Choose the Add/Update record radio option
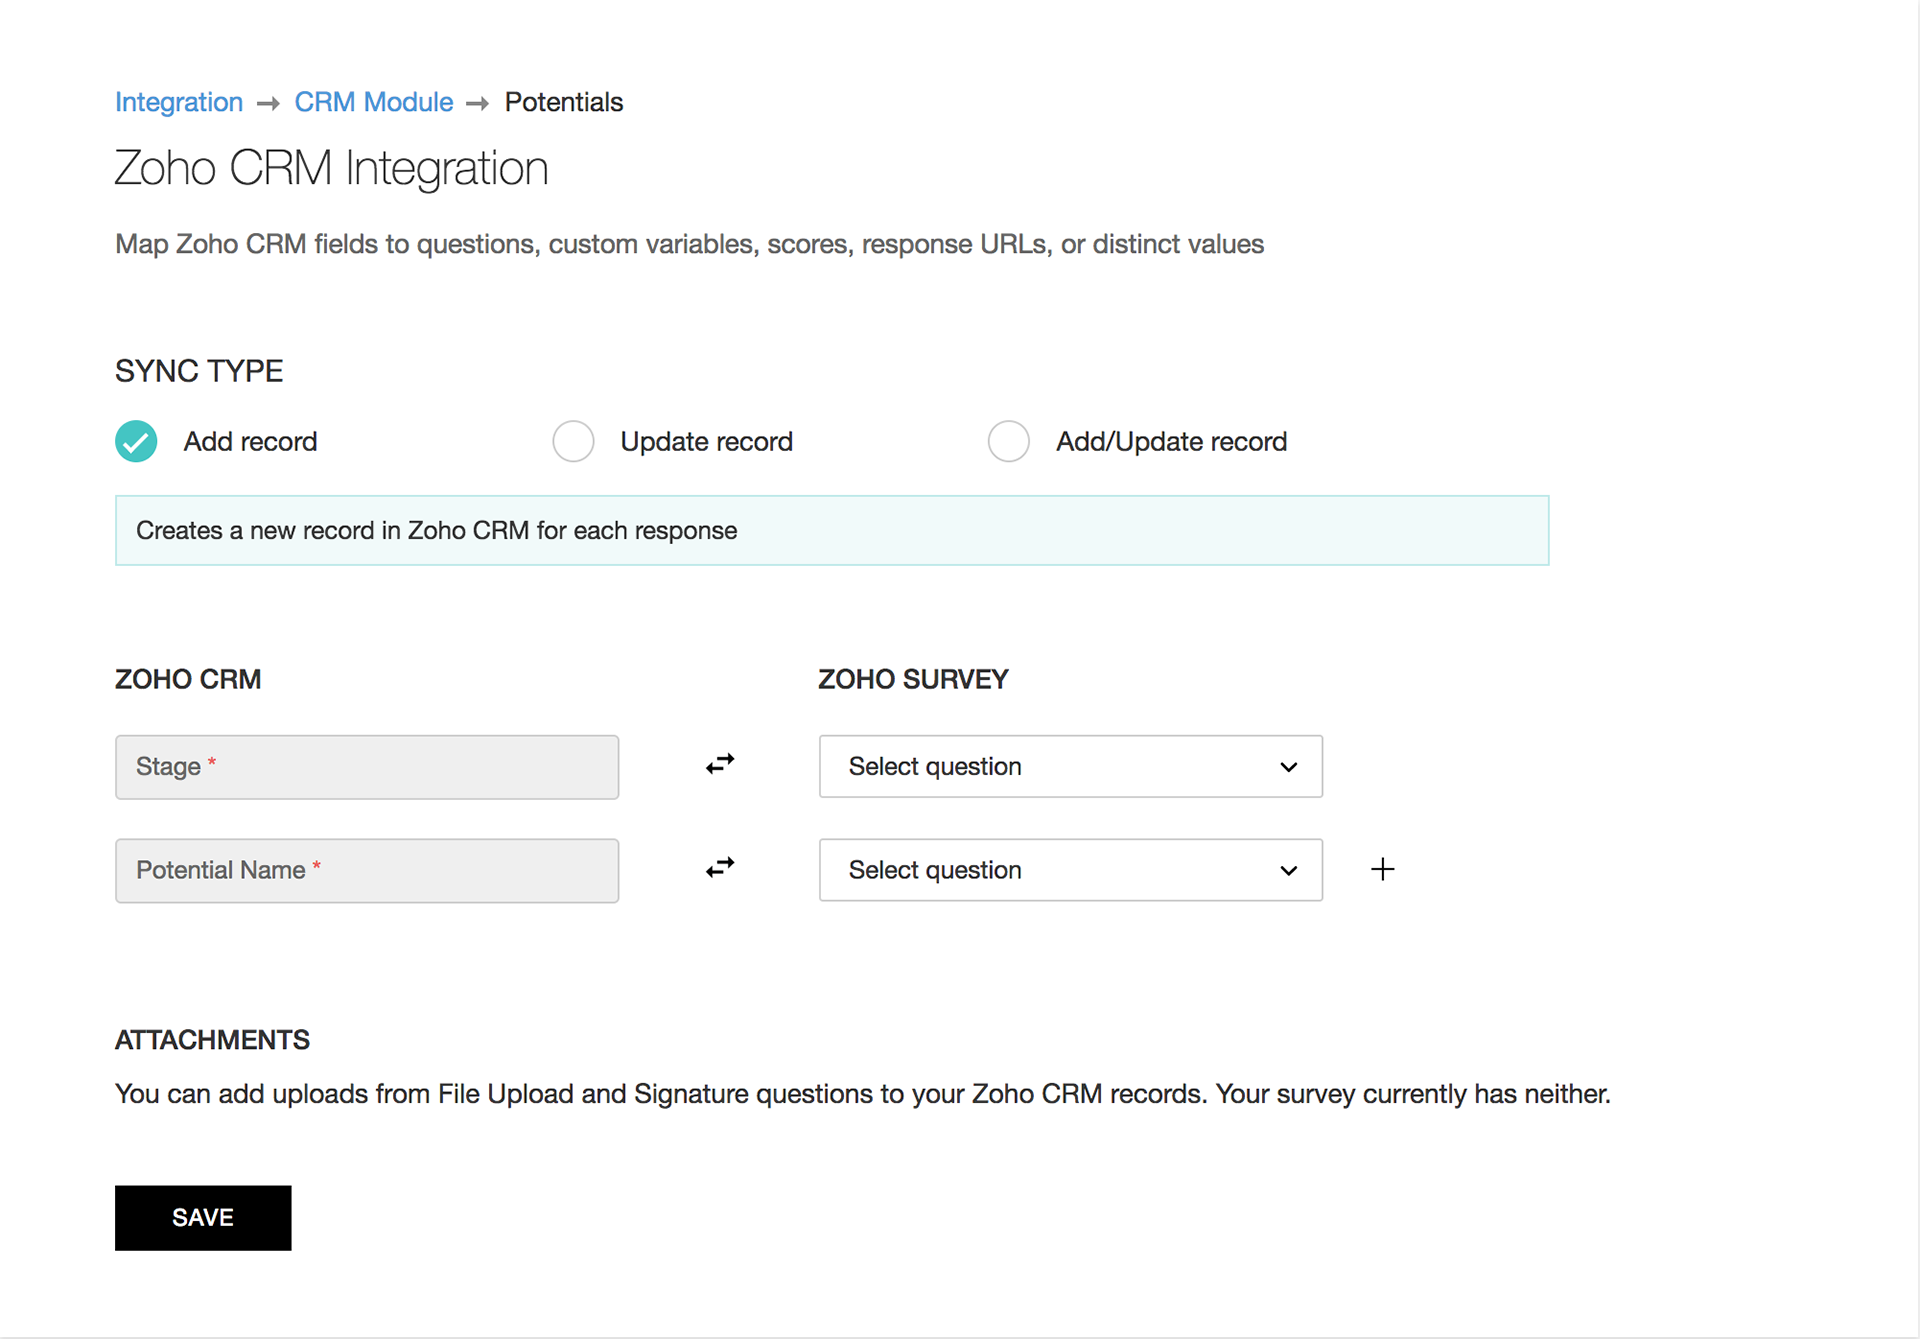Image resolution: width=1920 pixels, height=1339 pixels. (x=1008, y=441)
